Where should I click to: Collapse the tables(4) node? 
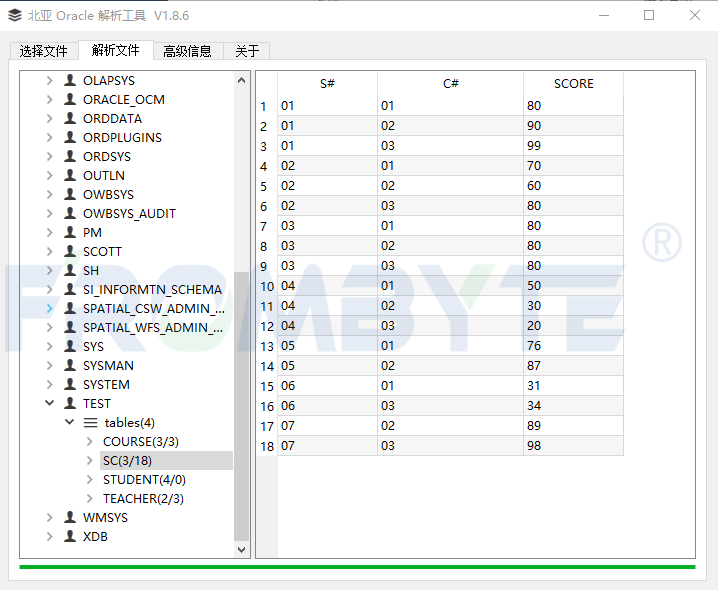point(70,422)
